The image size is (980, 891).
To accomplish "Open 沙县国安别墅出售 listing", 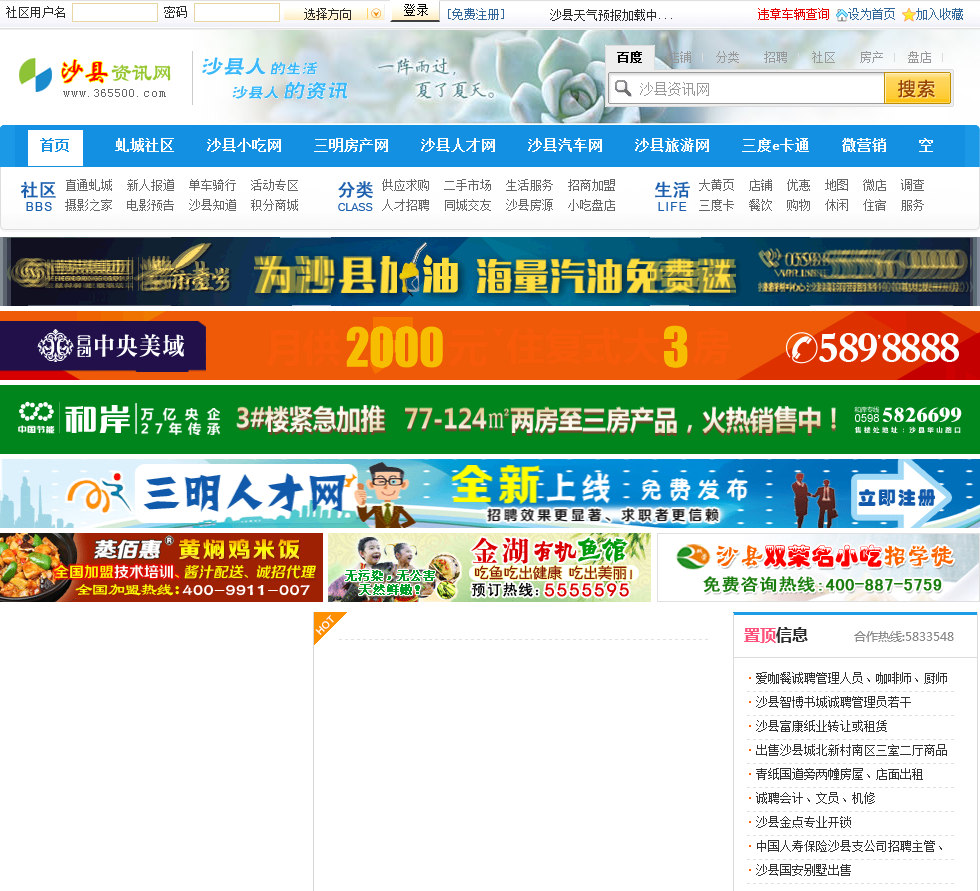I will coord(803,870).
